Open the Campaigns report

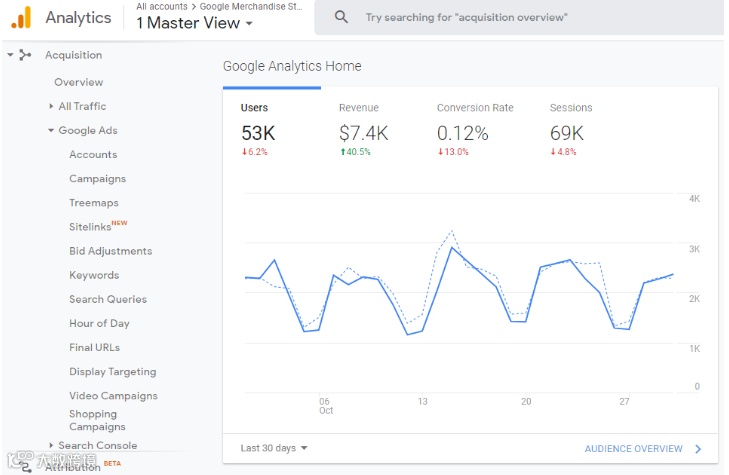[98, 179]
